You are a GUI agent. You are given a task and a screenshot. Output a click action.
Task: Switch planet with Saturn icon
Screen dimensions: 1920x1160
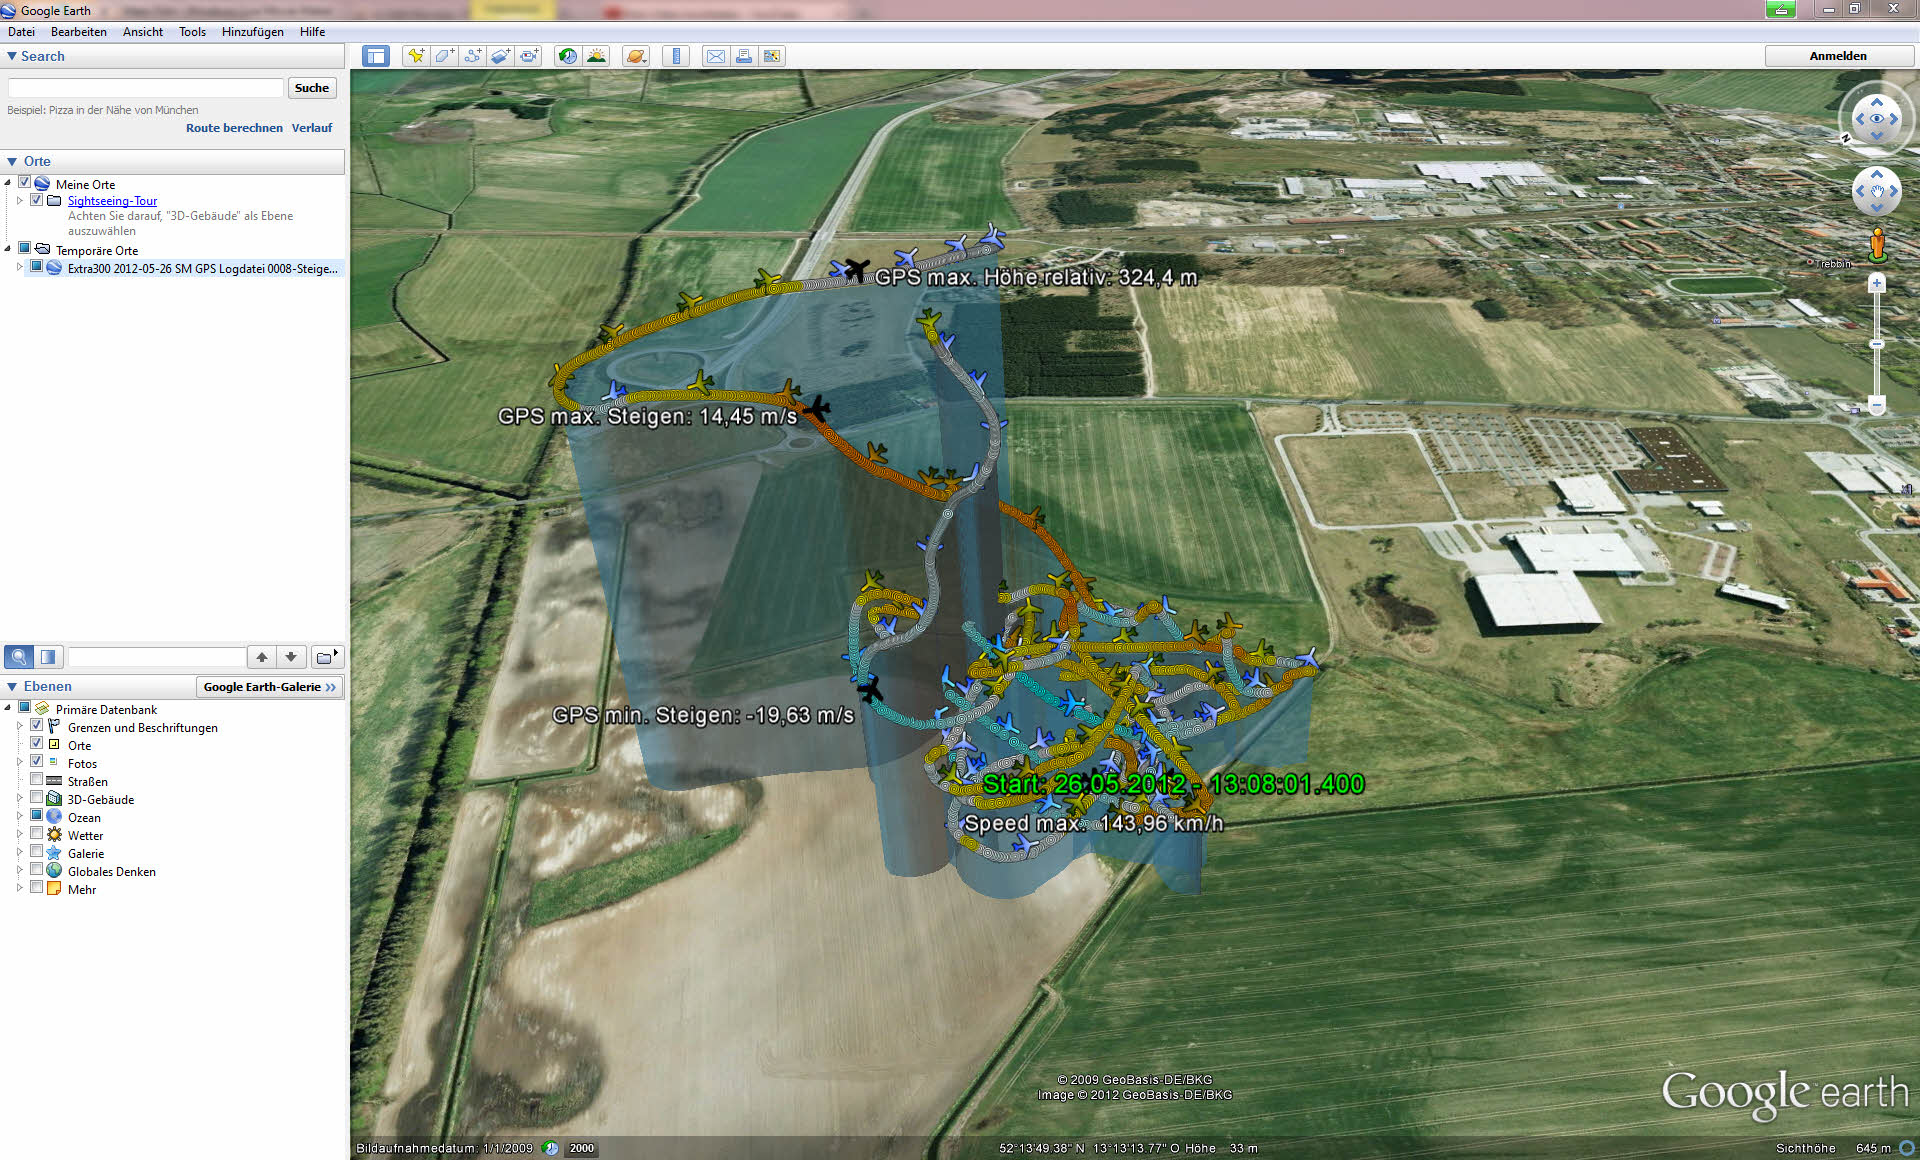(635, 56)
